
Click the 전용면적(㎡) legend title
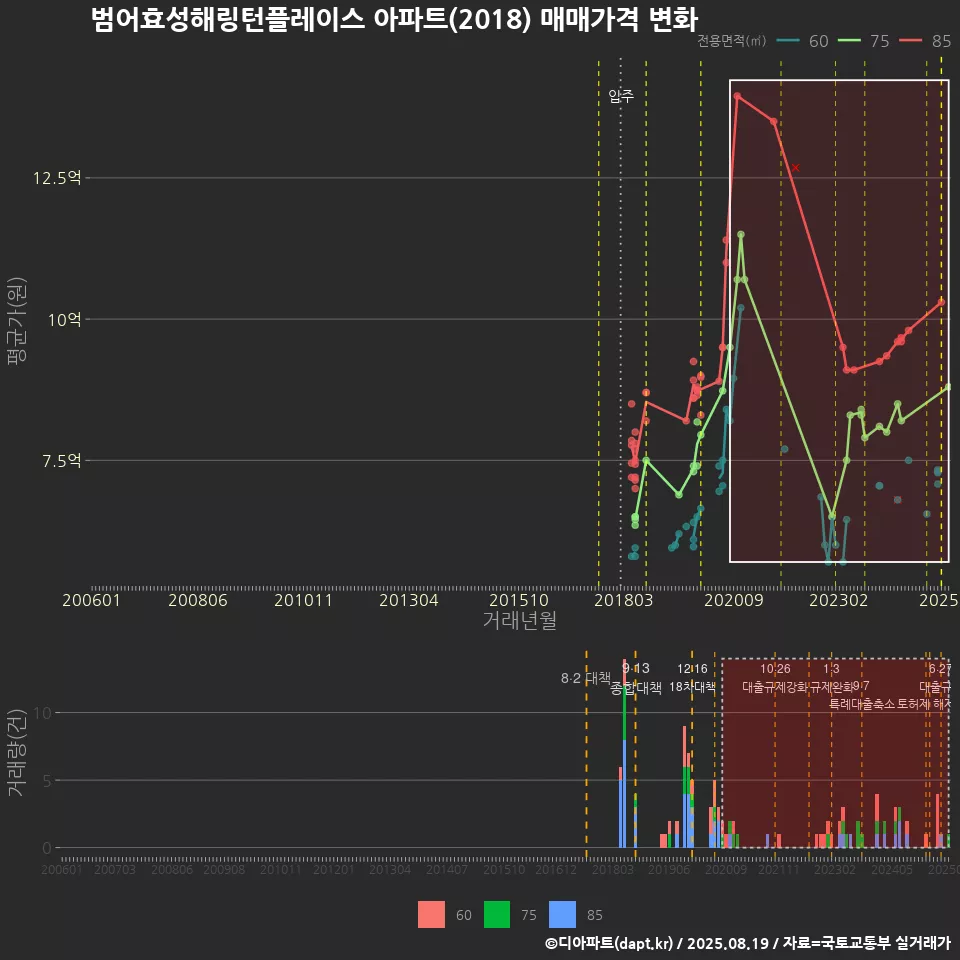click(732, 41)
